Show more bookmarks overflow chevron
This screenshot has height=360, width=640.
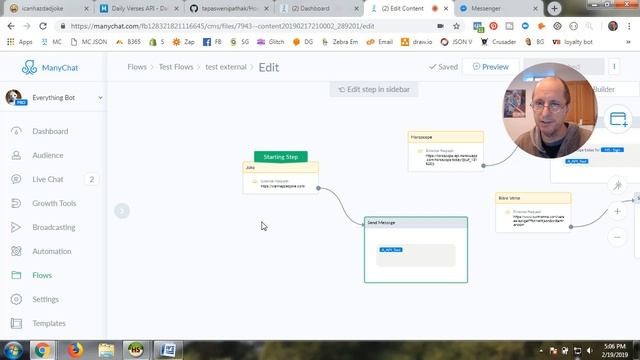click(628, 42)
